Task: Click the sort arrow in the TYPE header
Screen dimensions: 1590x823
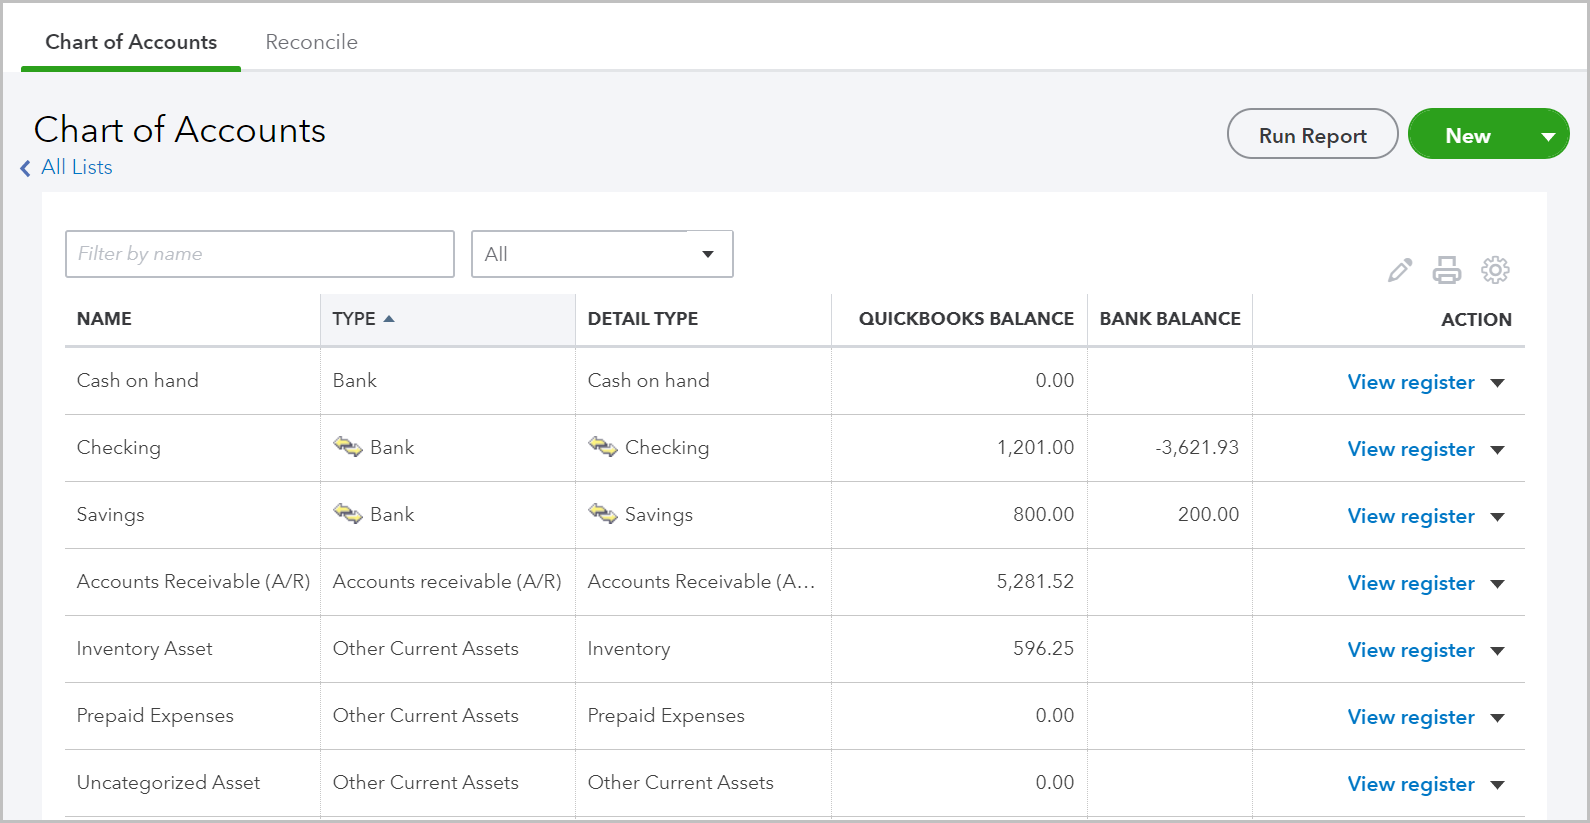Action: click(x=389, y=319)
